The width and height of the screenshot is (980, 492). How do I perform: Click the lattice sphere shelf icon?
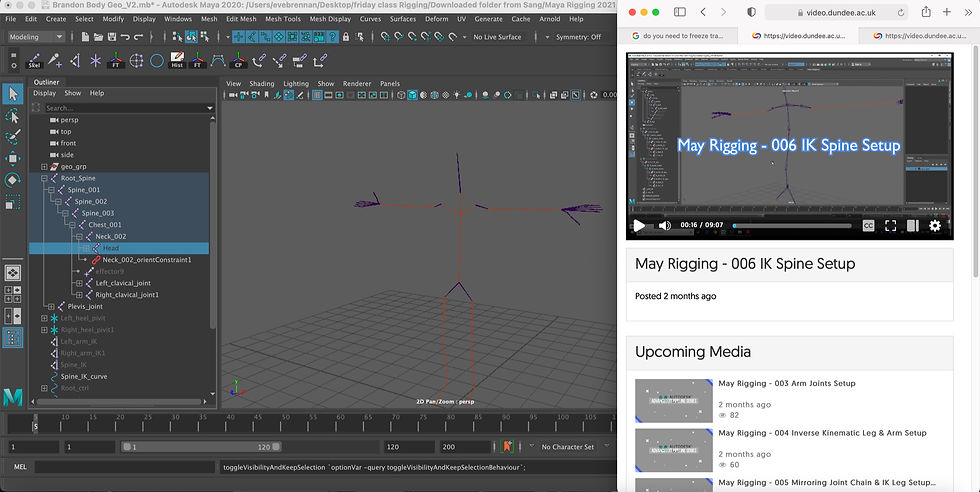pyautogui.click(x=136, y=60)
